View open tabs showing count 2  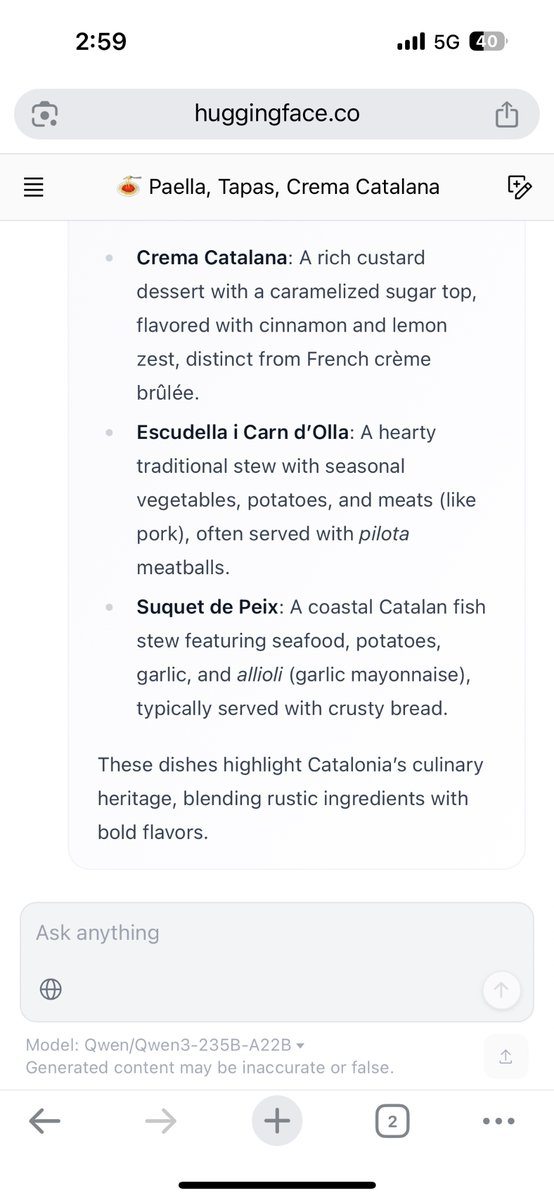(x=392, y=1122)
